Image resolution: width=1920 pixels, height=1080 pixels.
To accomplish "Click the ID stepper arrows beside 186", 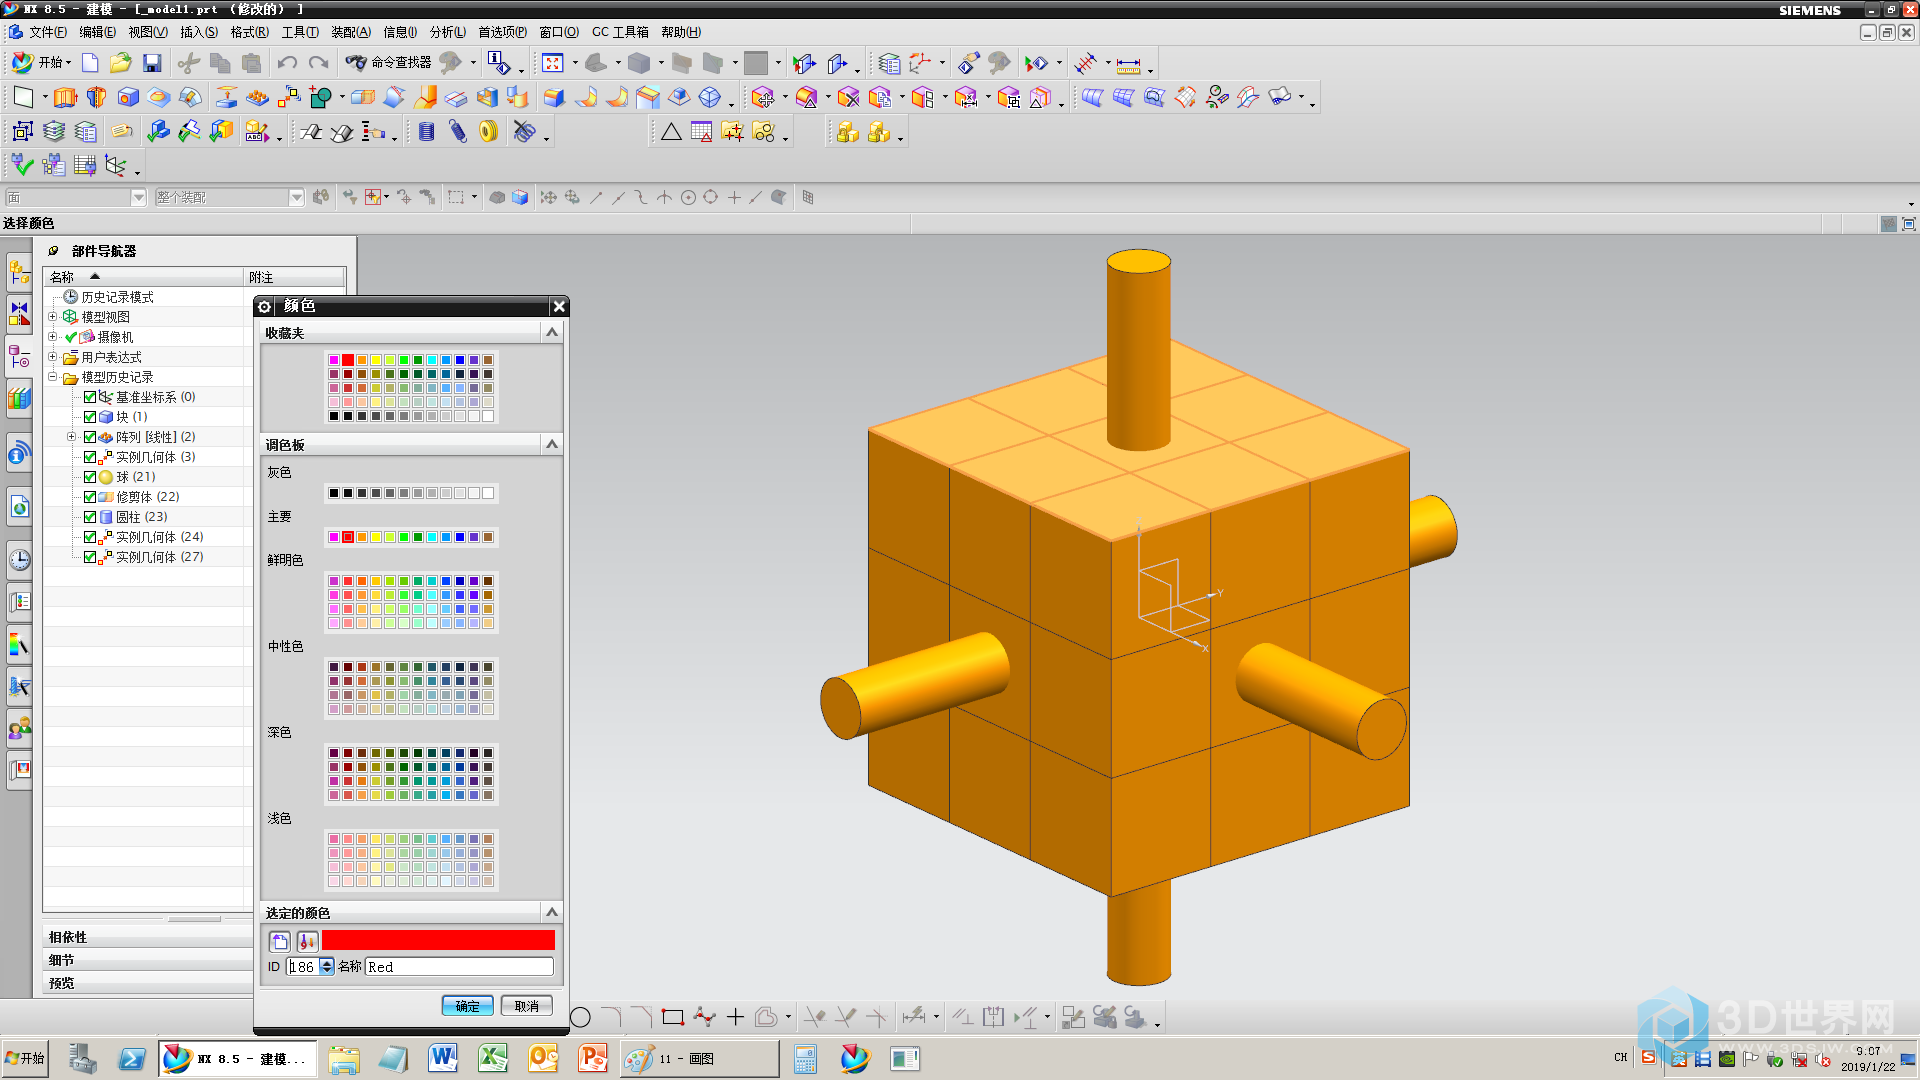I will [x=327, y=967].
